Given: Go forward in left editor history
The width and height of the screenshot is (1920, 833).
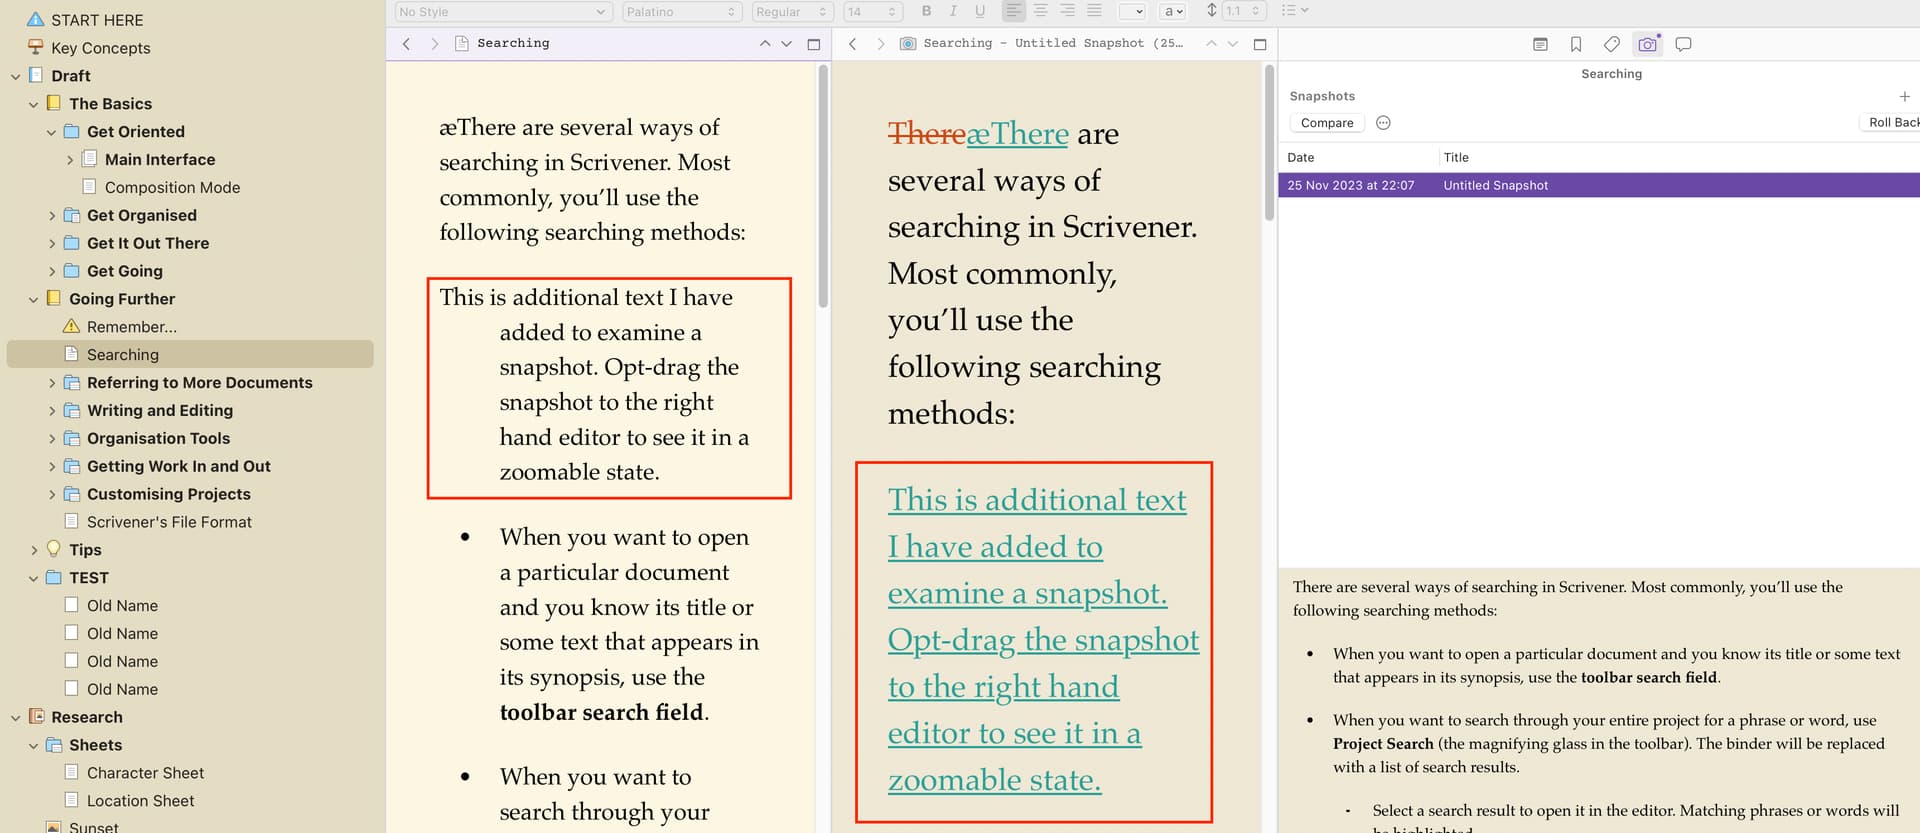Looking at the screenshot, I should pyautogui.click(x=434, y=44).
